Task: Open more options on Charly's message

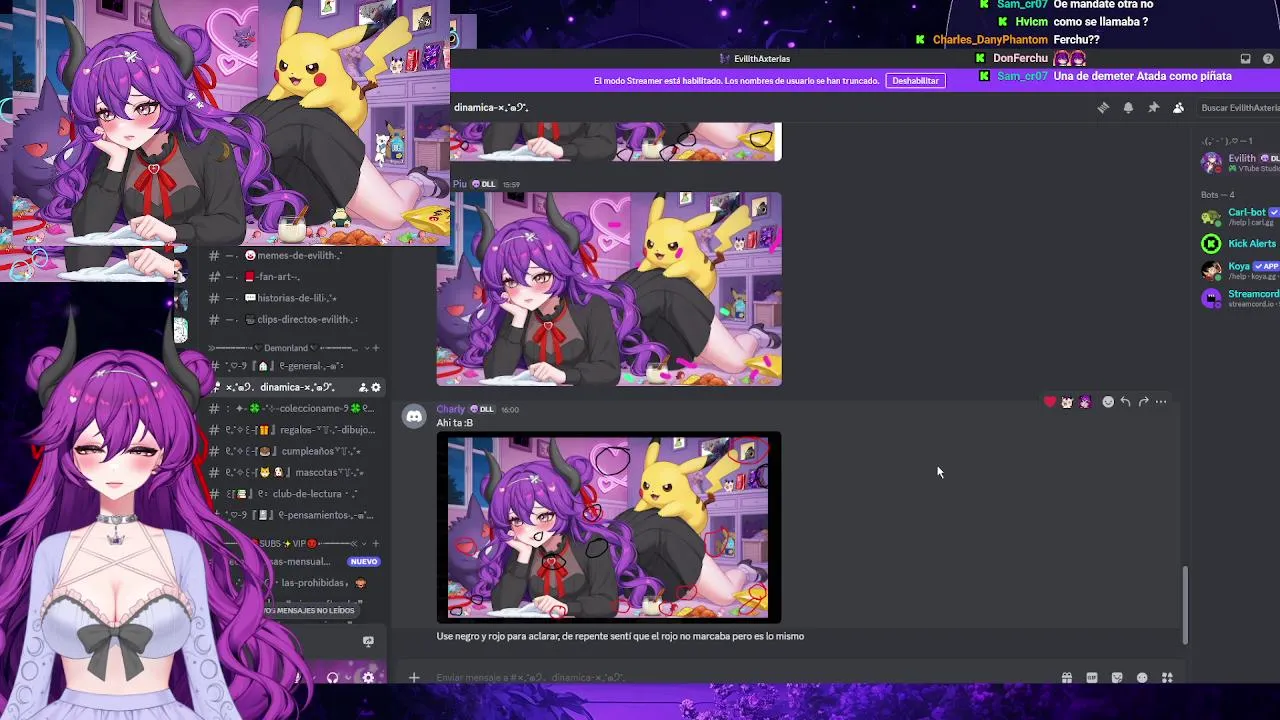Action: coord(1161,402)
